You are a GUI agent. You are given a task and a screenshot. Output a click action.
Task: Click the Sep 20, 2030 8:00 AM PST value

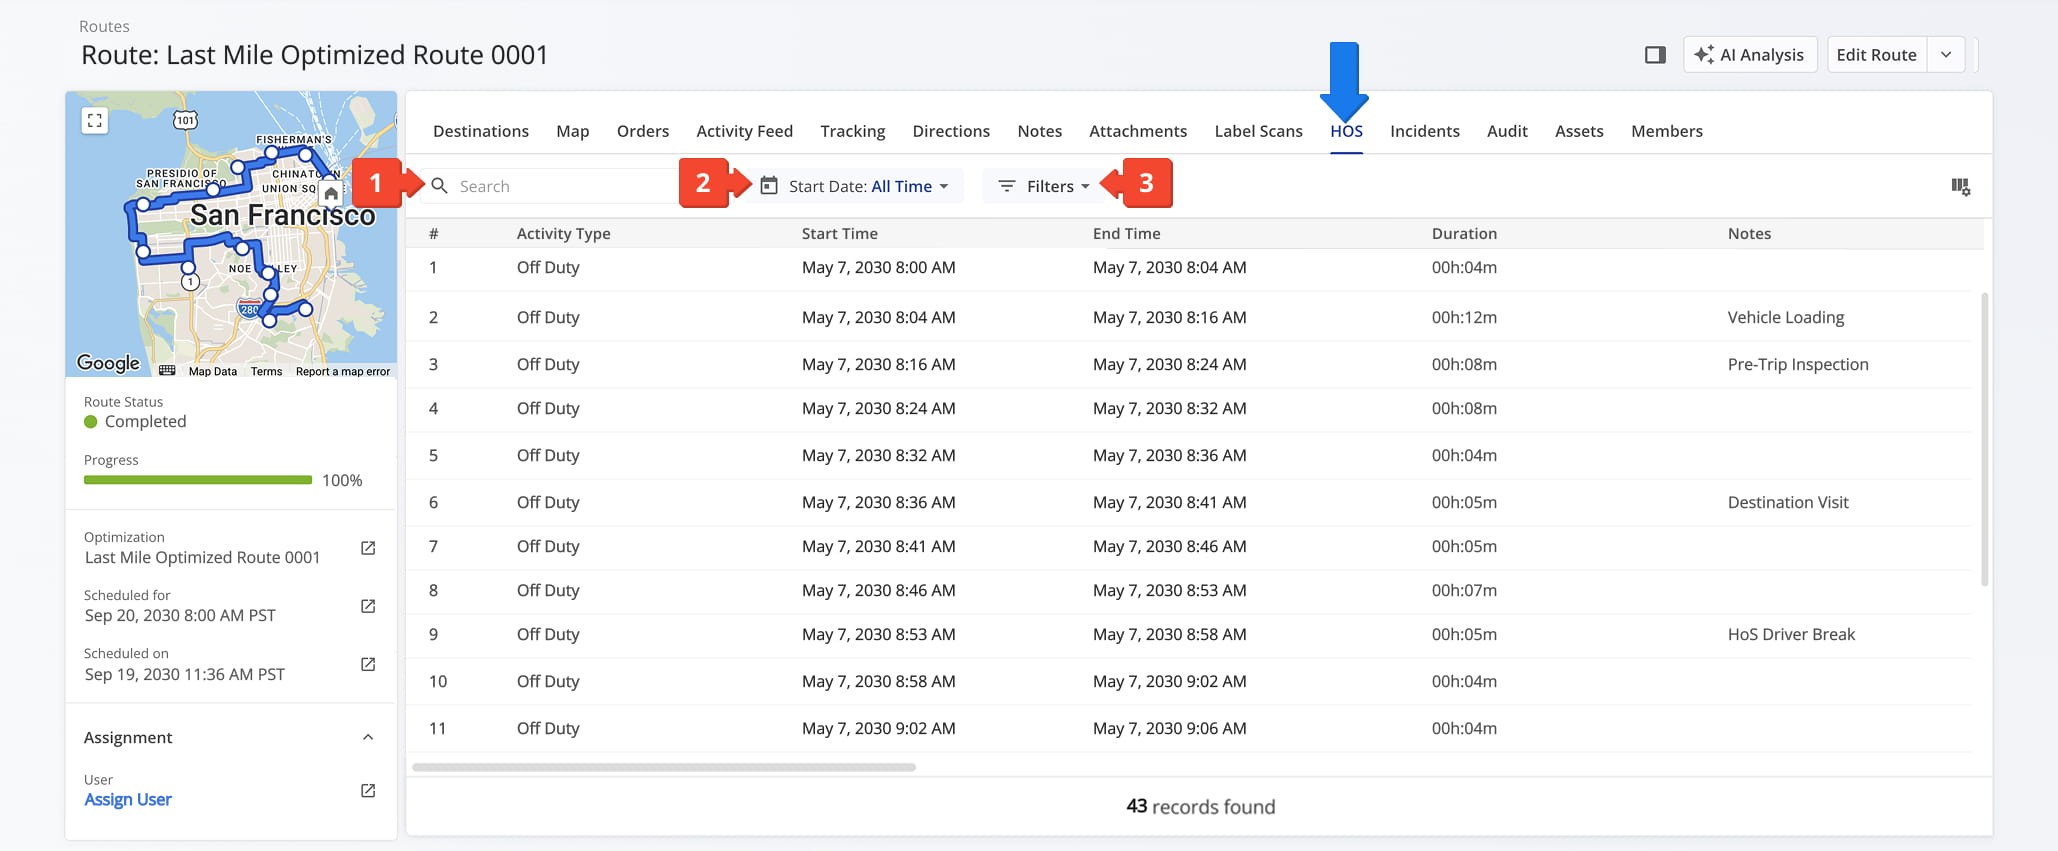[x=180, y=615]
